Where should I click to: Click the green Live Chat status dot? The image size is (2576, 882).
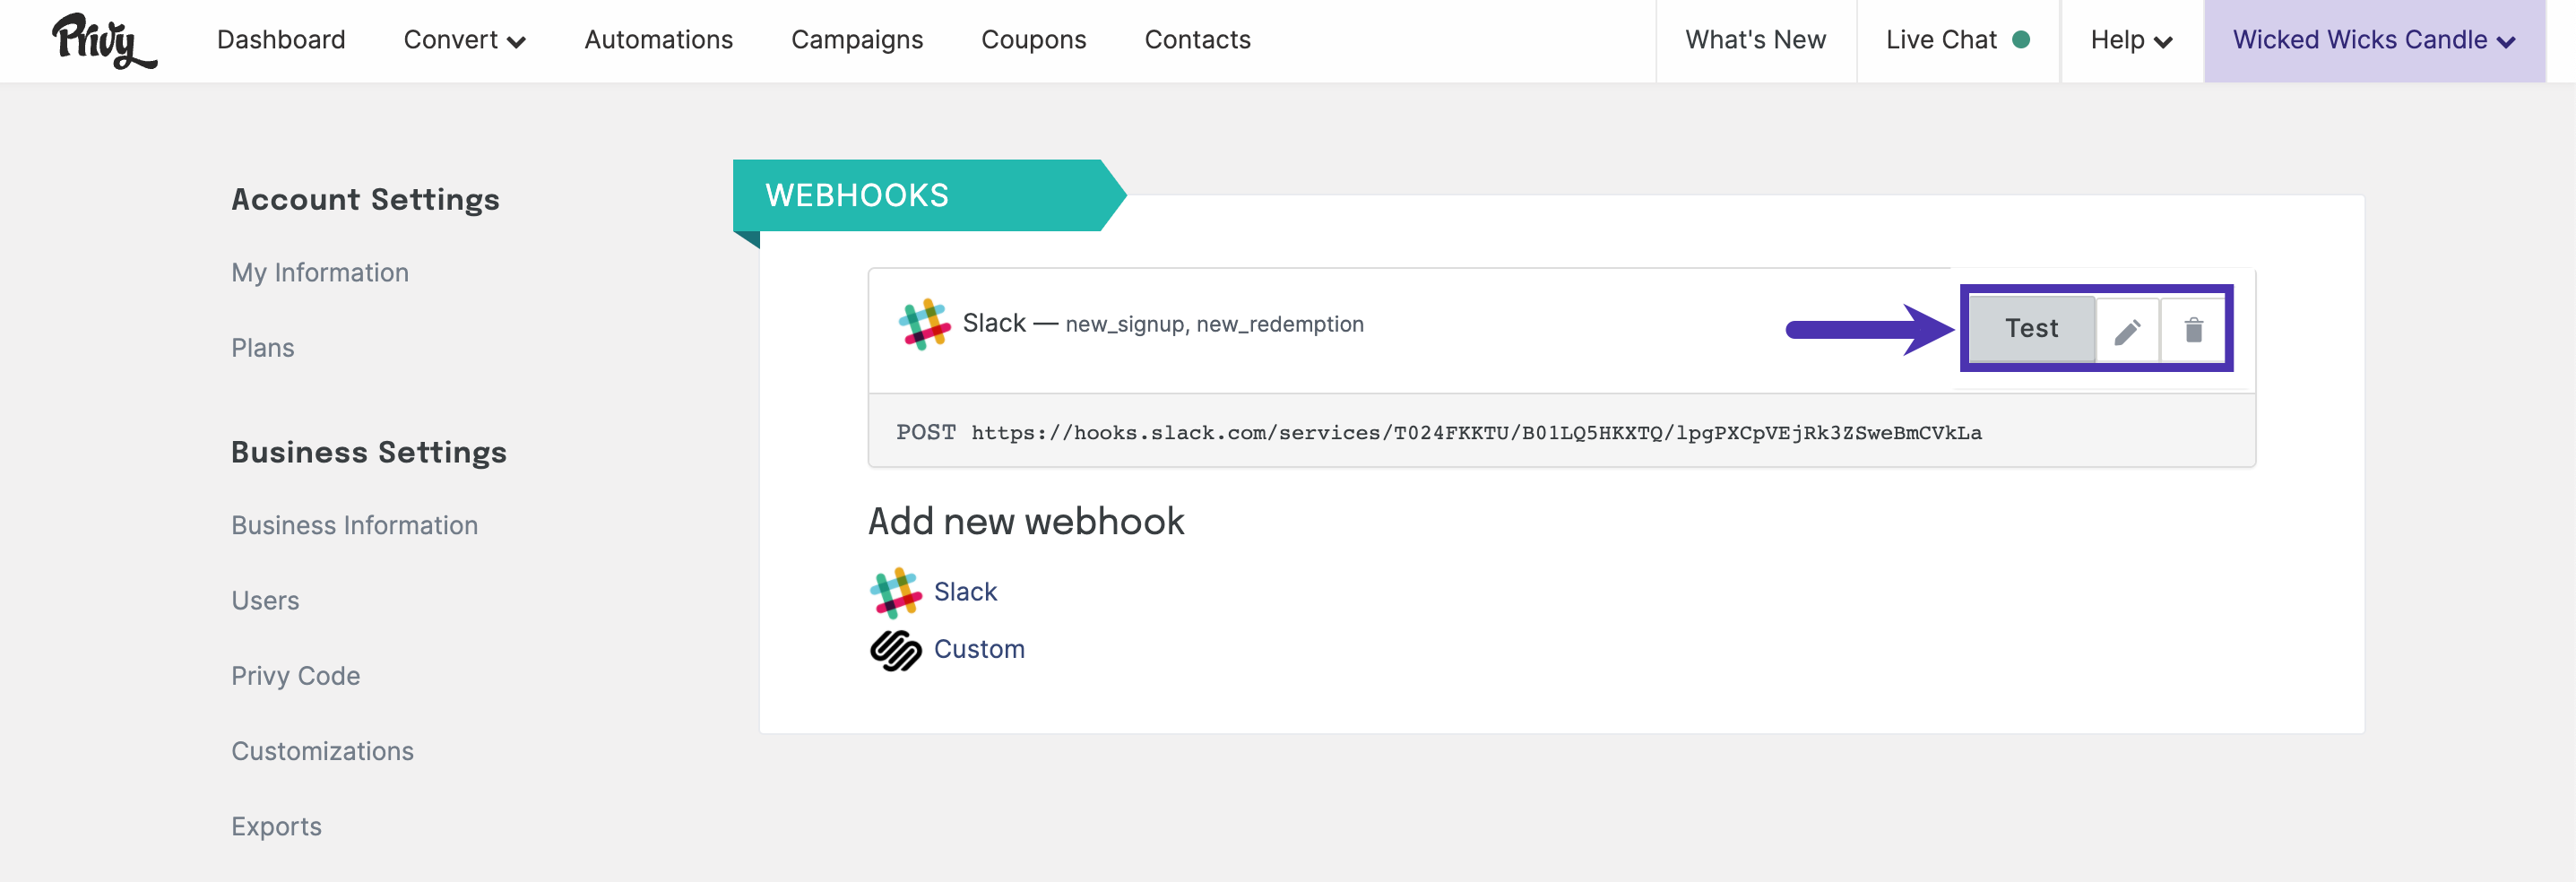coord(2021,39)
